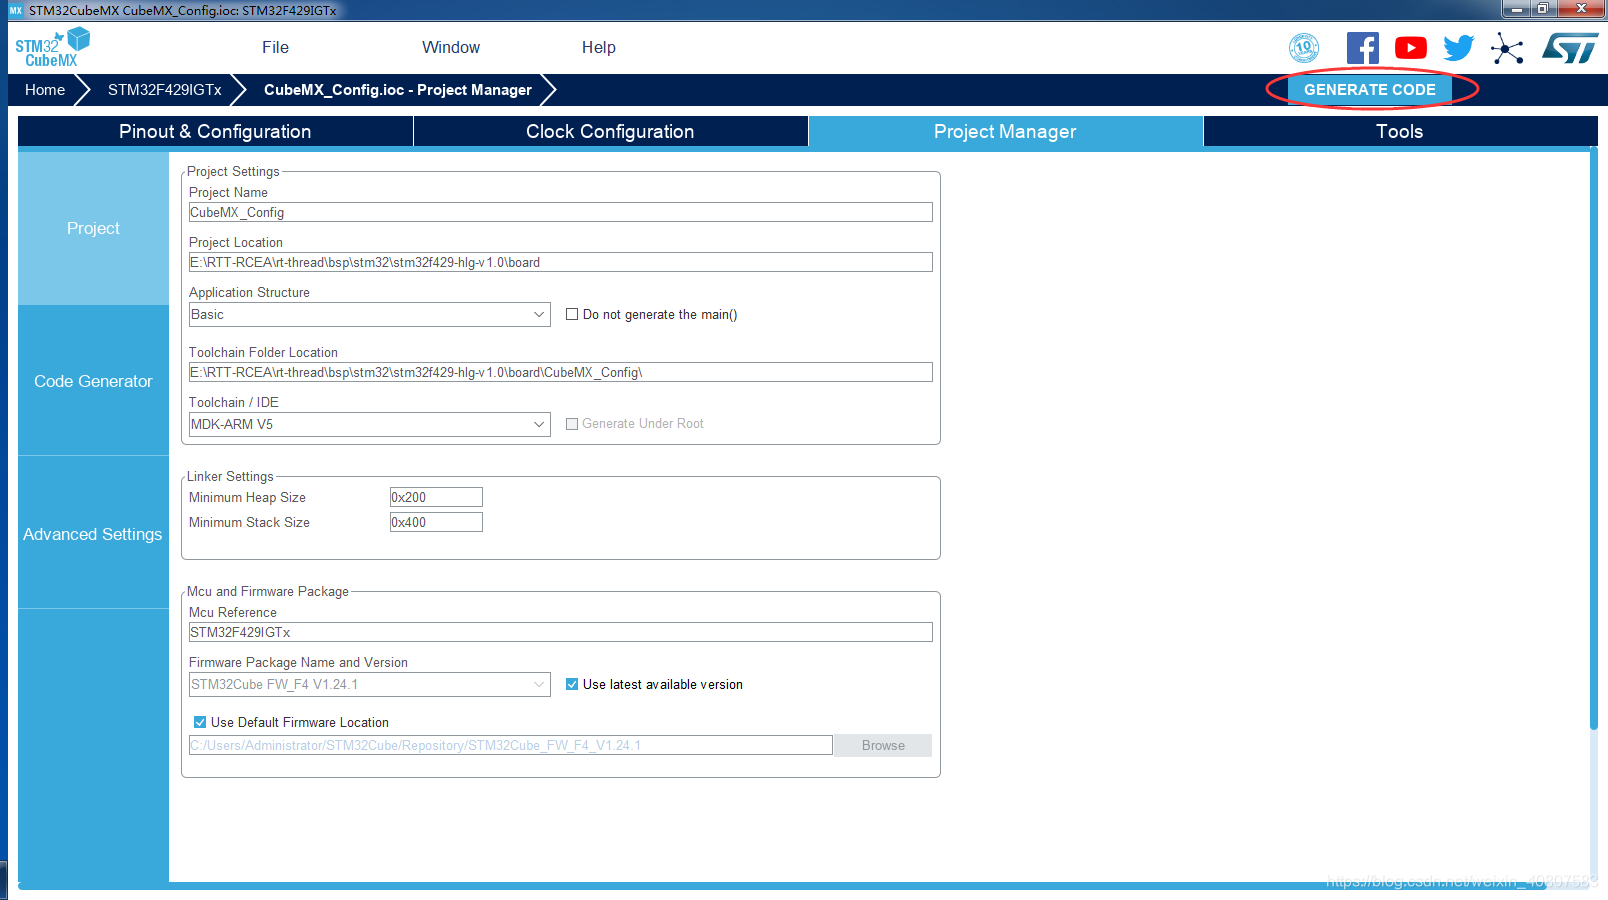Open the Code Generator side tab

click(93, 381)
